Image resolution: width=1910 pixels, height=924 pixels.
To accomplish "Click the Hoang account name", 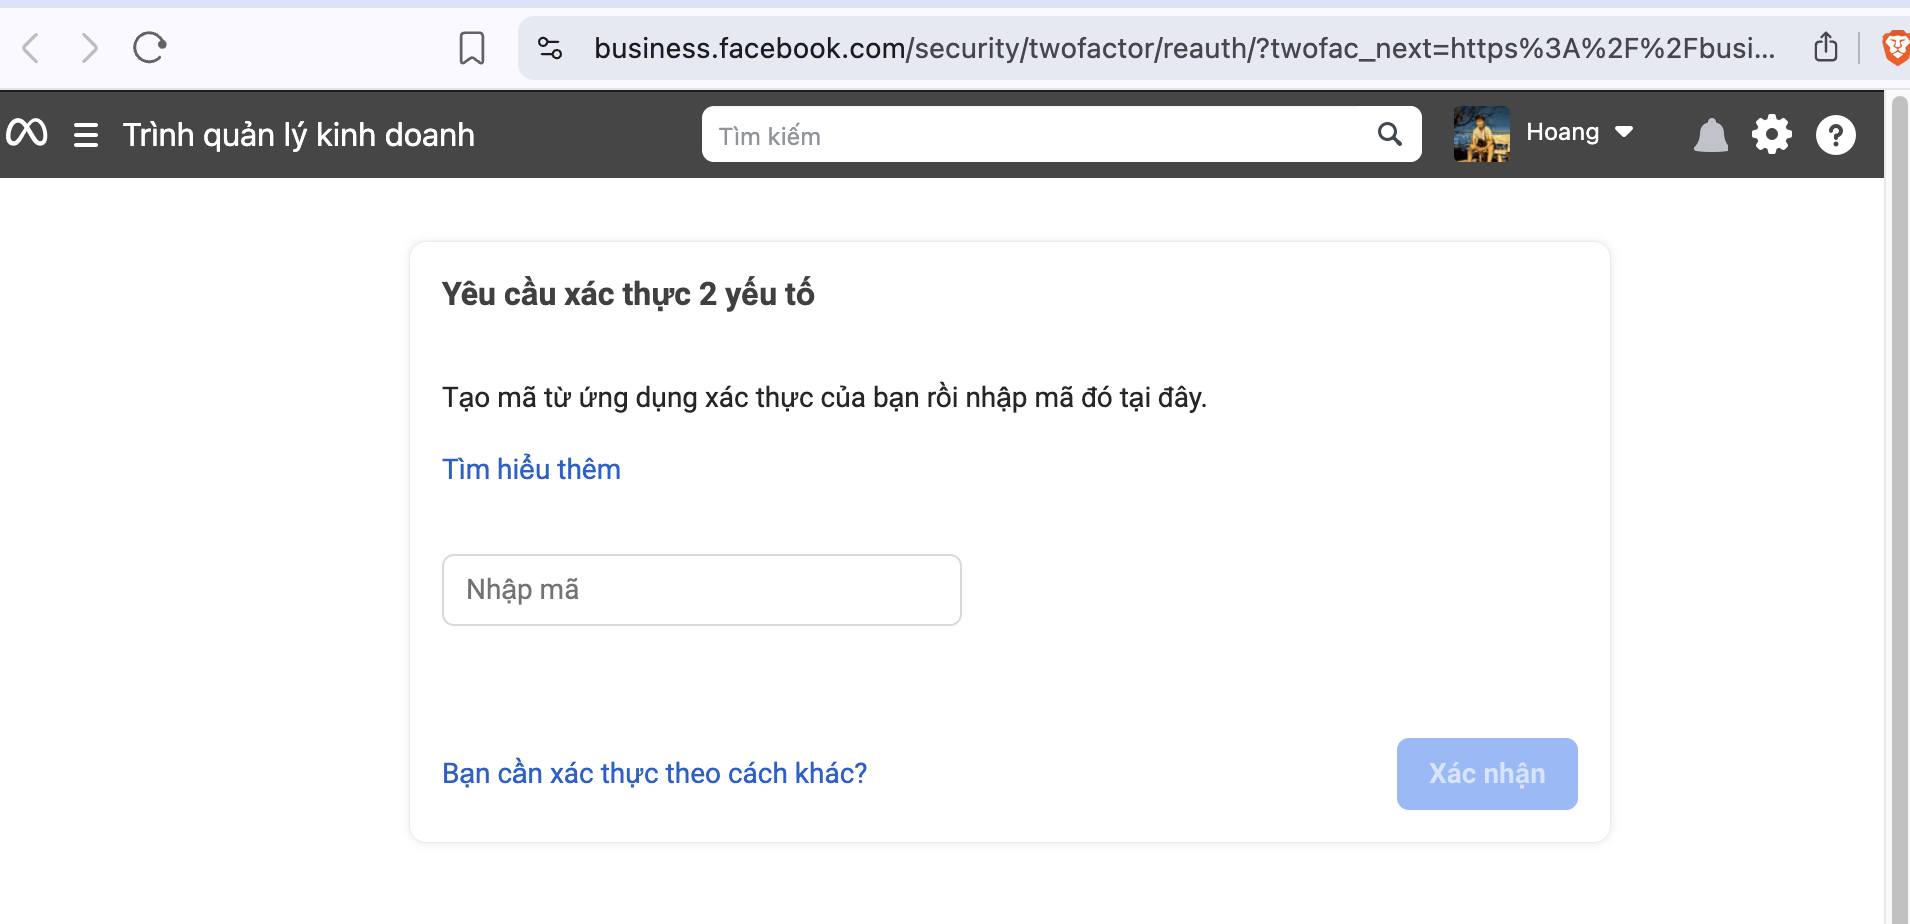I will (x=1563, y=132).
